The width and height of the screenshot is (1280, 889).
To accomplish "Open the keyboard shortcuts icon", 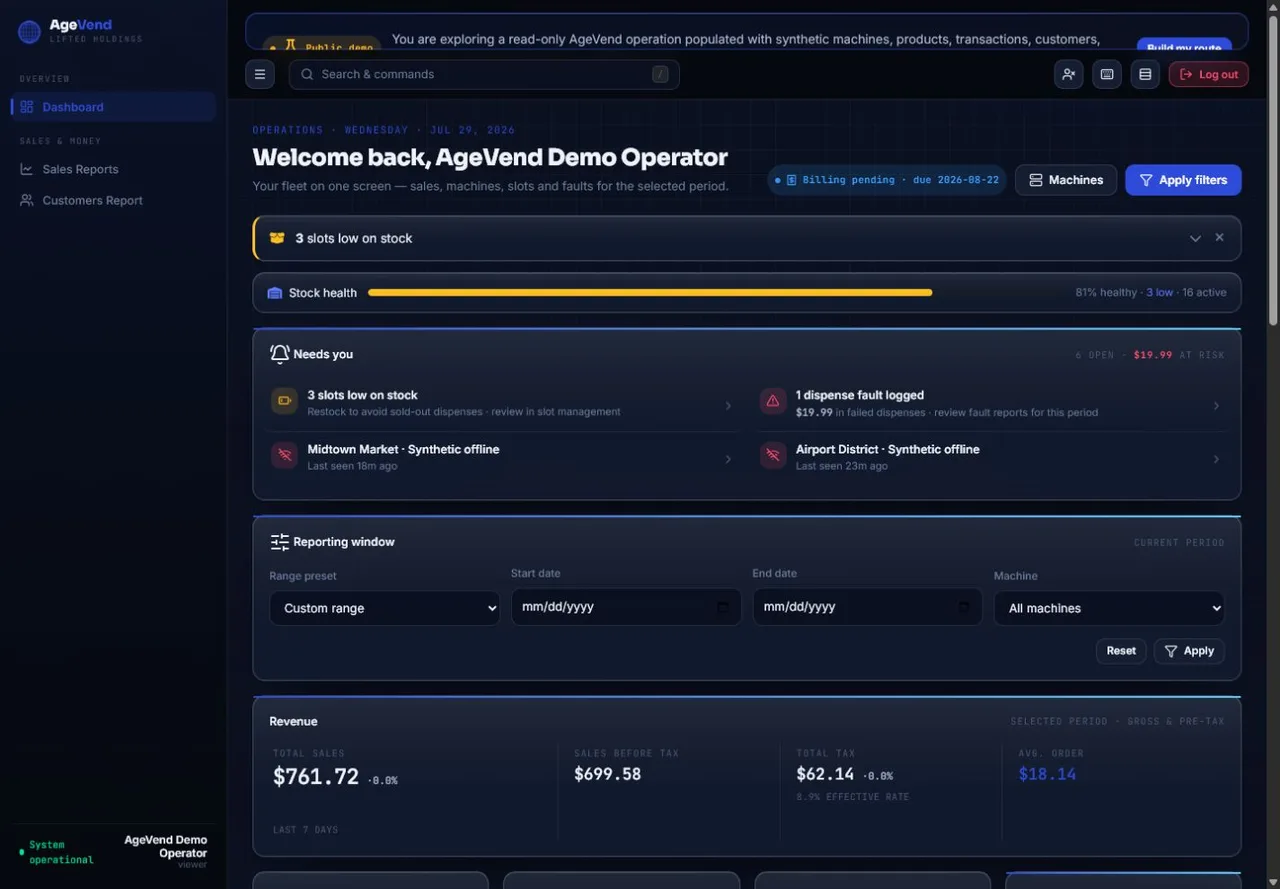I will 1107,74.
